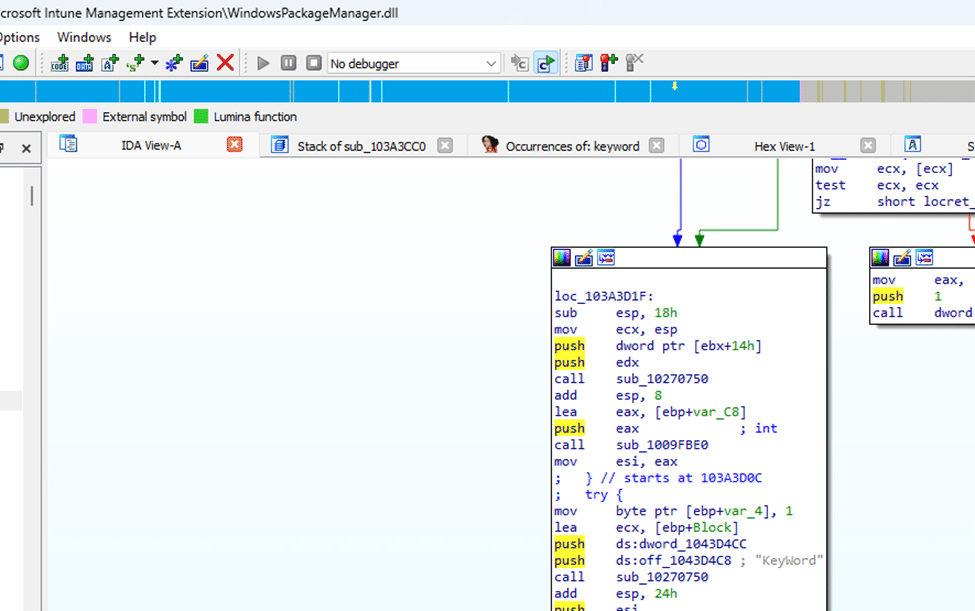
Task: Click the create string 's' toolbar icon
Action: pyautogui.click(x=135, y=63)
